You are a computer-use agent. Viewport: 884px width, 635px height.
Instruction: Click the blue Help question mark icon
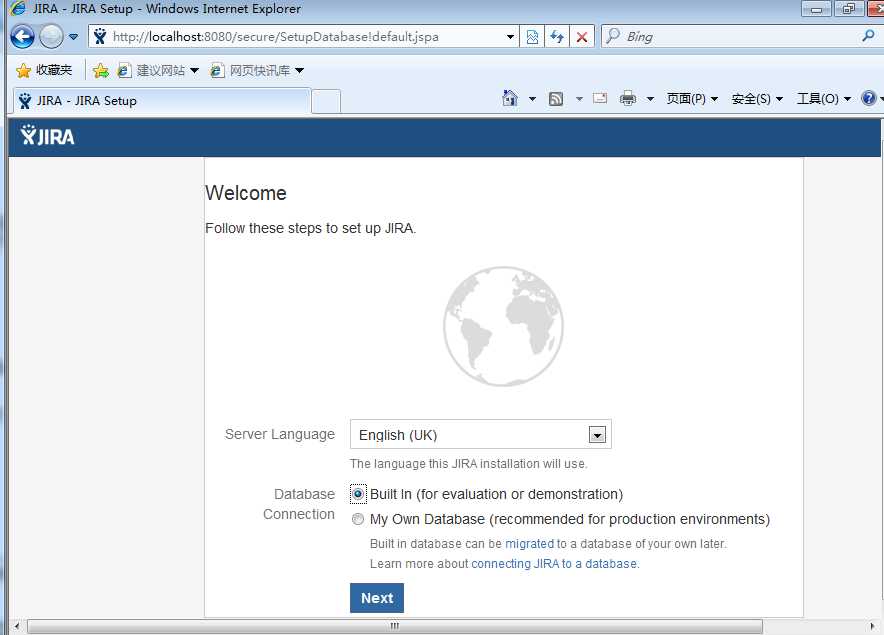[x=869, y=98]
